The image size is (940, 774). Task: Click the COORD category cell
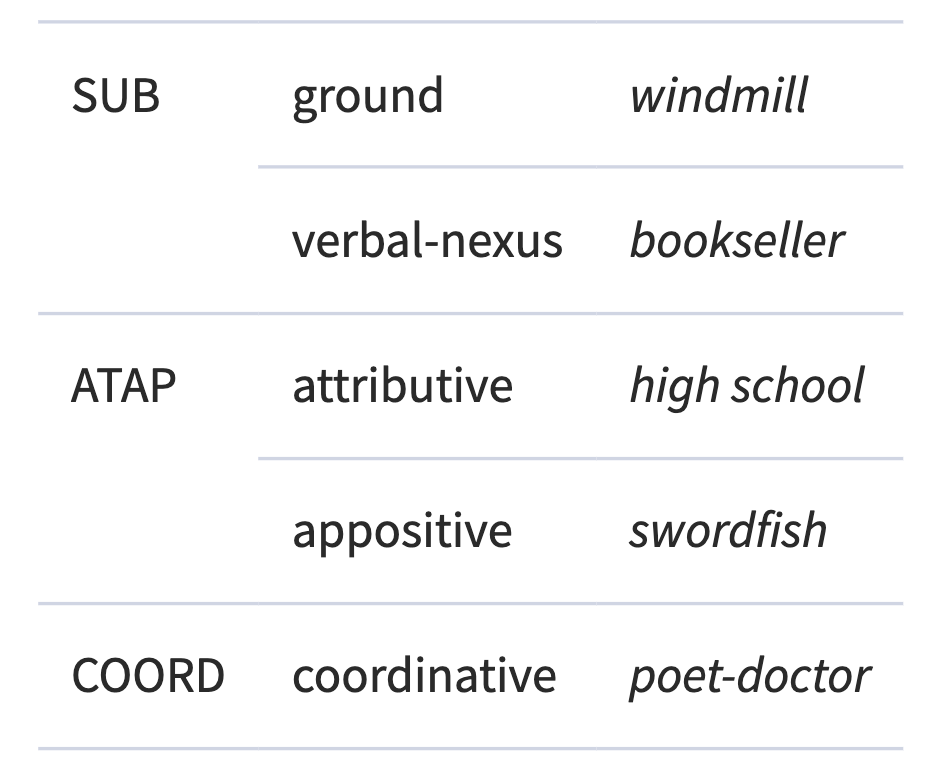[x=148, y=676]
